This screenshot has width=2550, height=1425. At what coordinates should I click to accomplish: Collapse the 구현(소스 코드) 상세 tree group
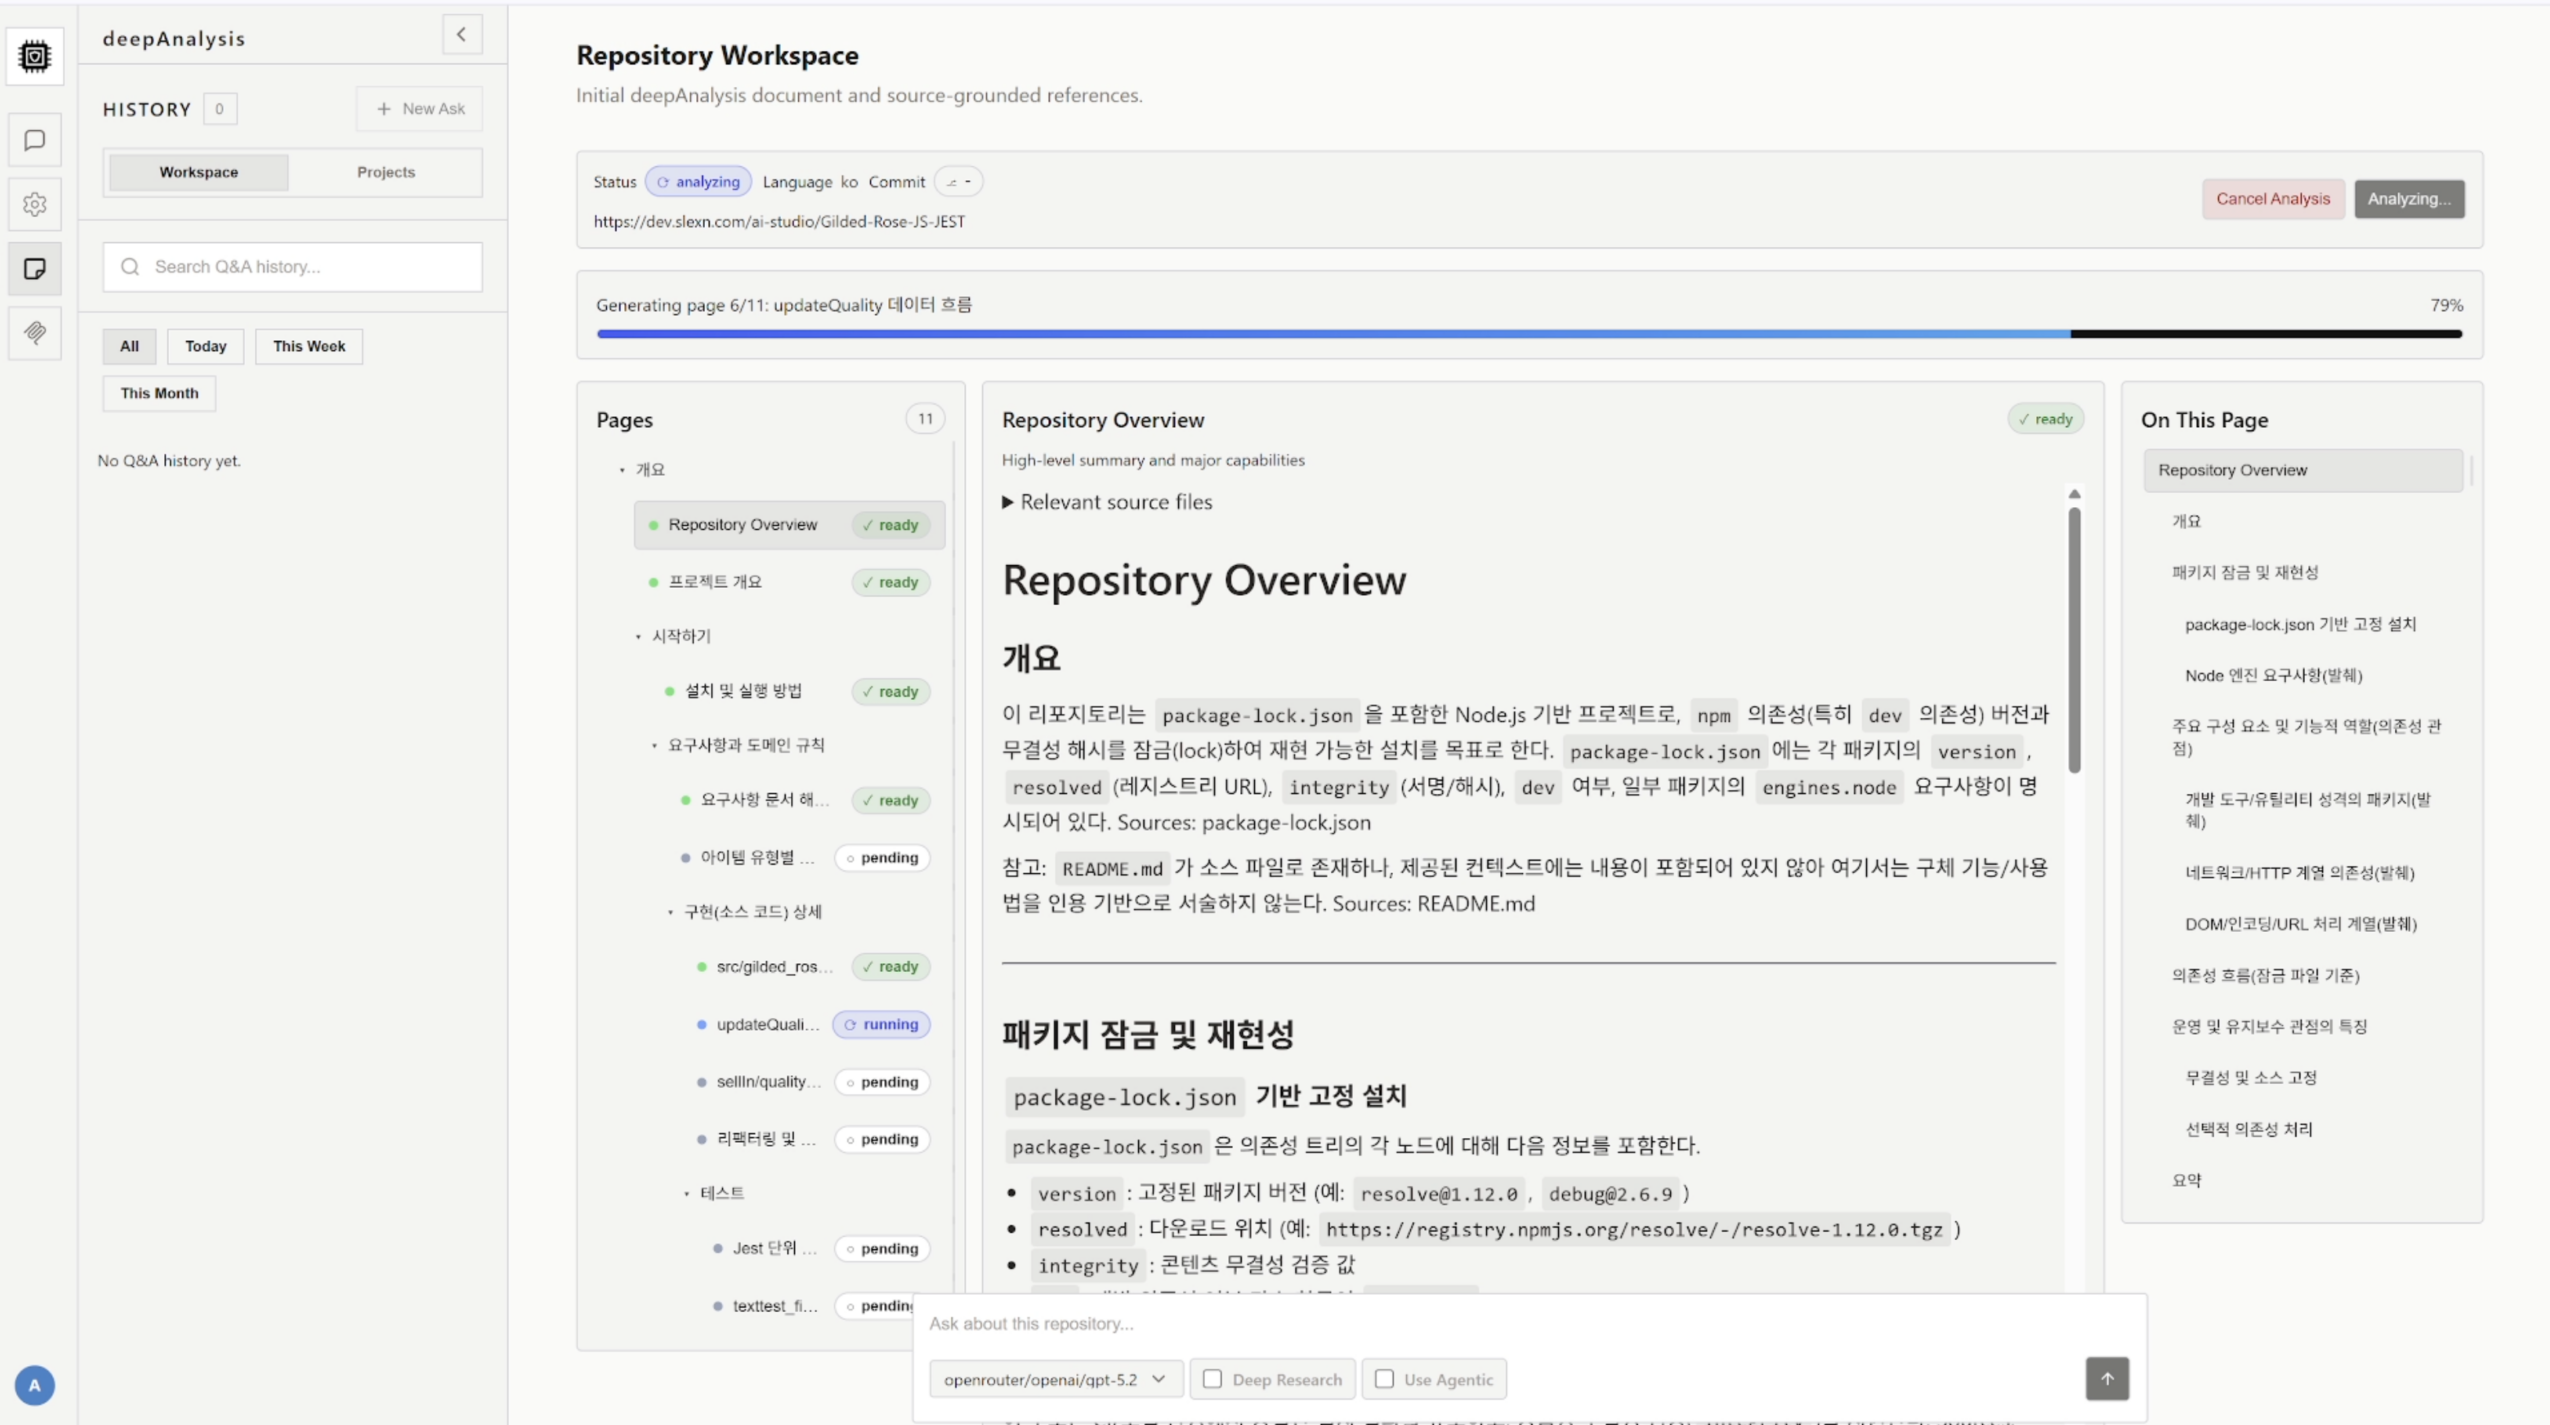[670, 912]
